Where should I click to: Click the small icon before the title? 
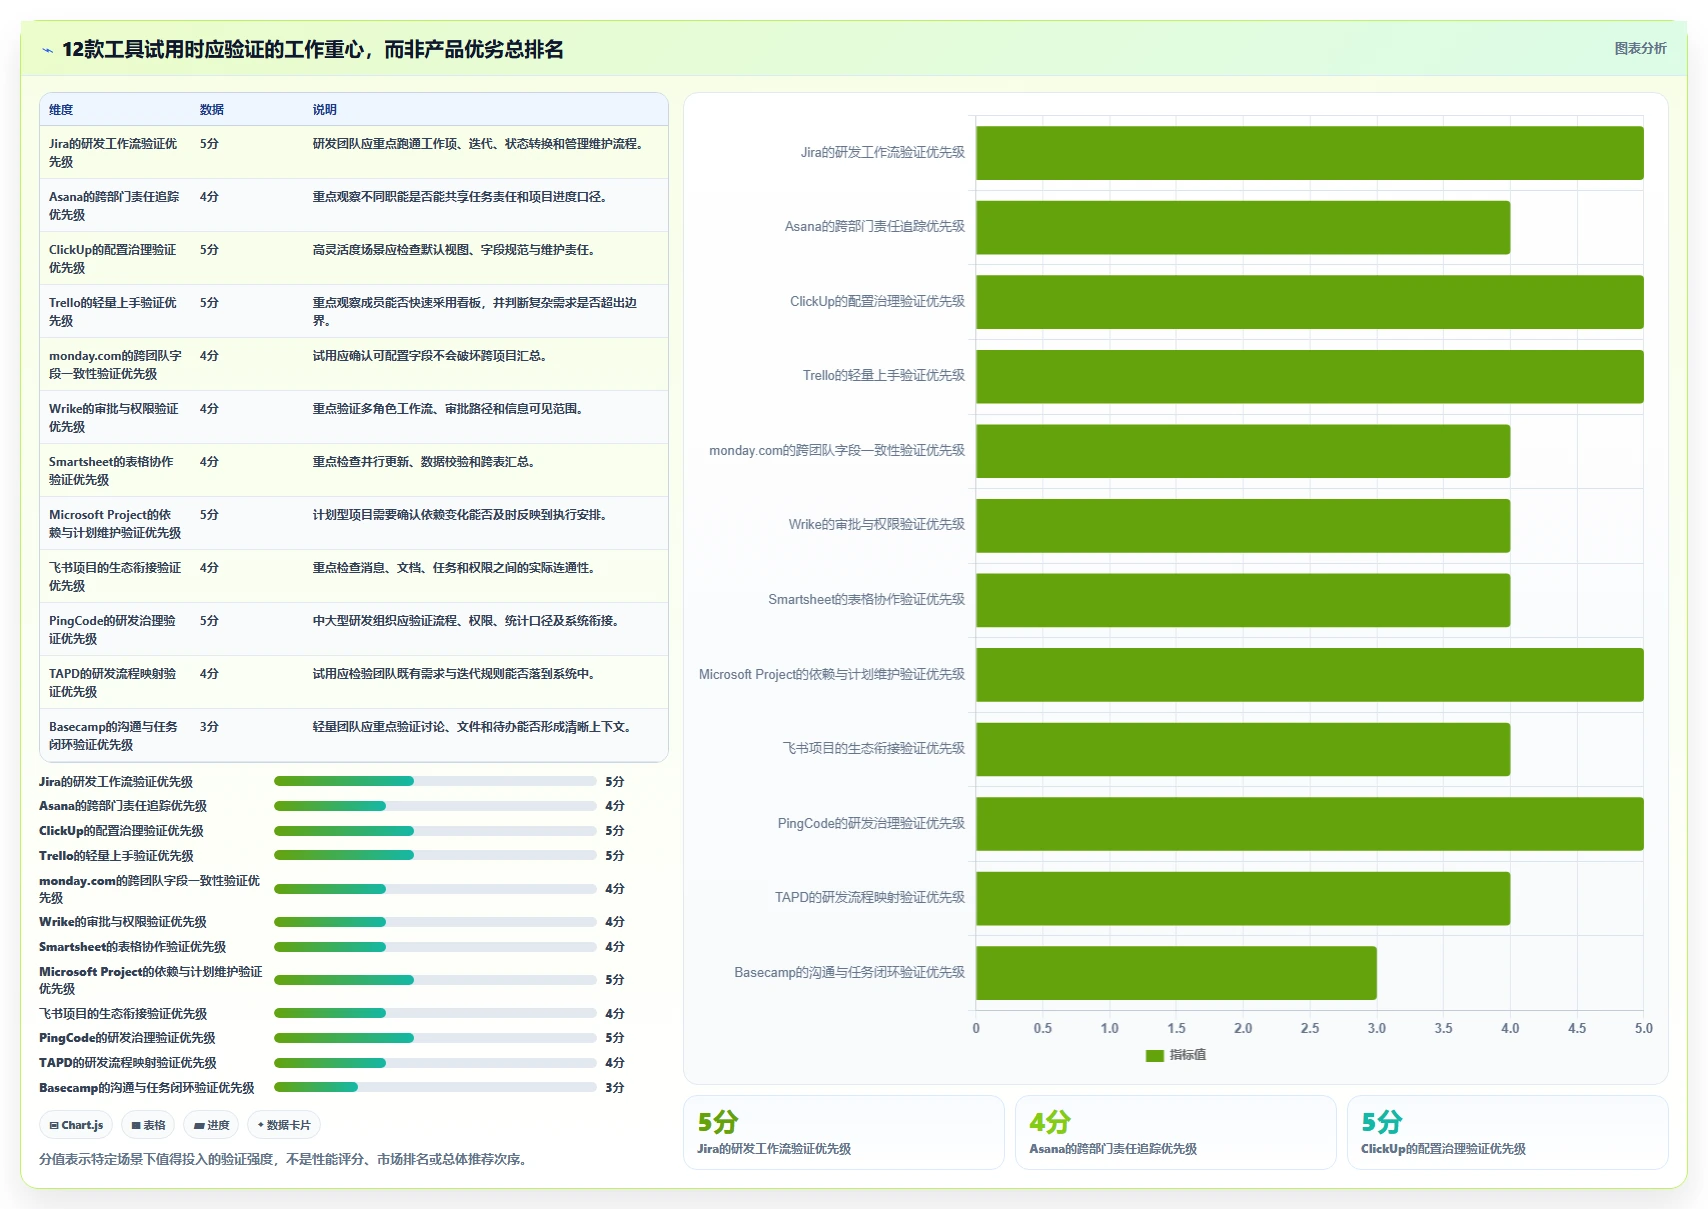click(47, 50)
